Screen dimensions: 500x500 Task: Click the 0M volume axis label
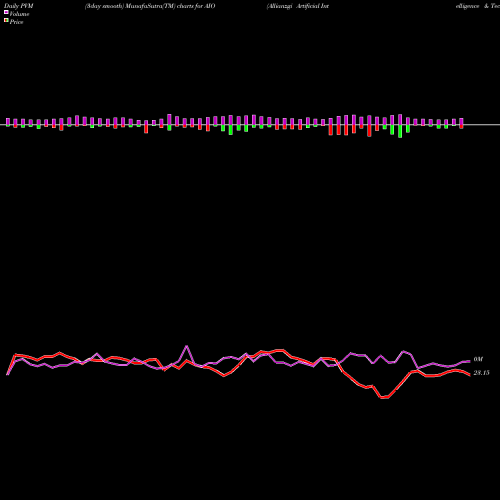point(478,359)
